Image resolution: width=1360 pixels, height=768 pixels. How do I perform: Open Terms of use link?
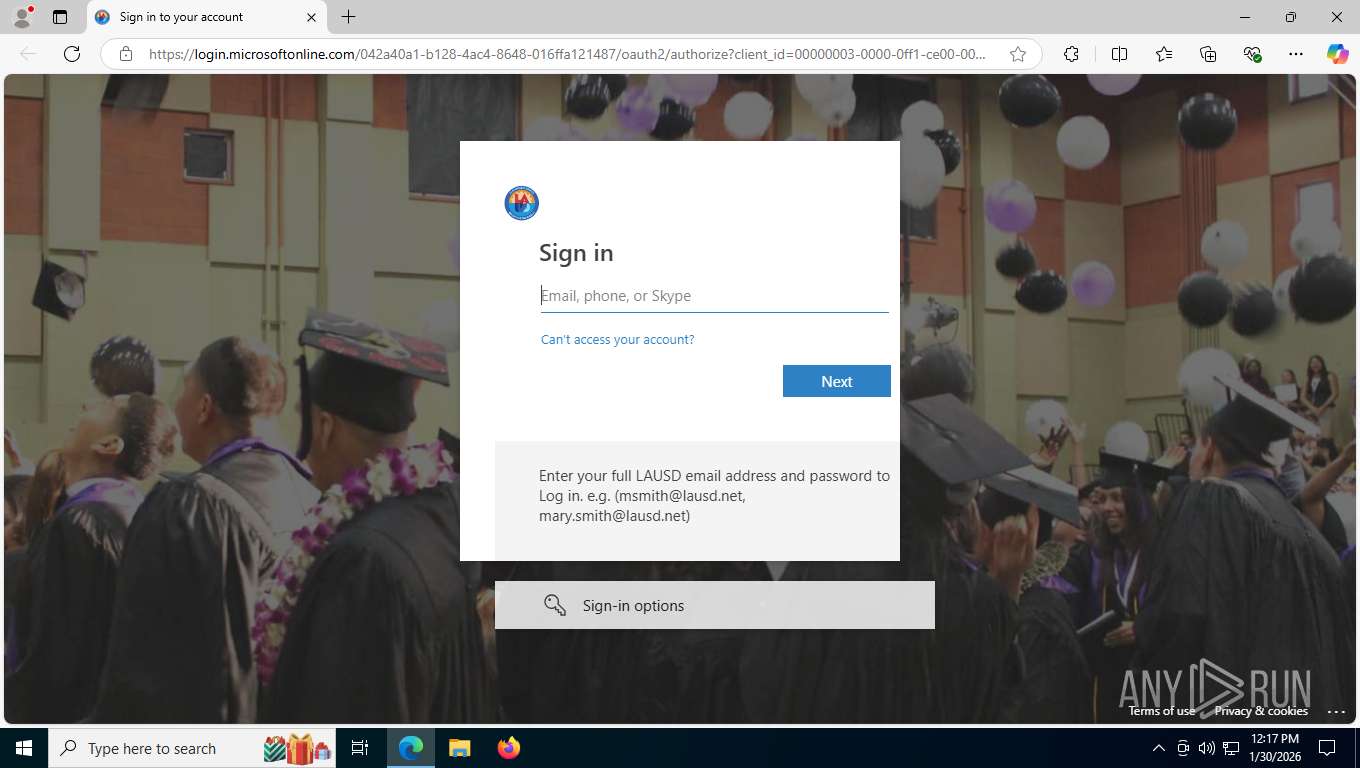tap(1161, 711)
